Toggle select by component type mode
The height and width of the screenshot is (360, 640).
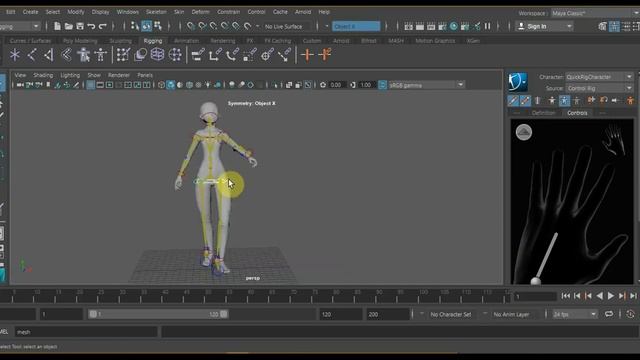pos(158,27)
